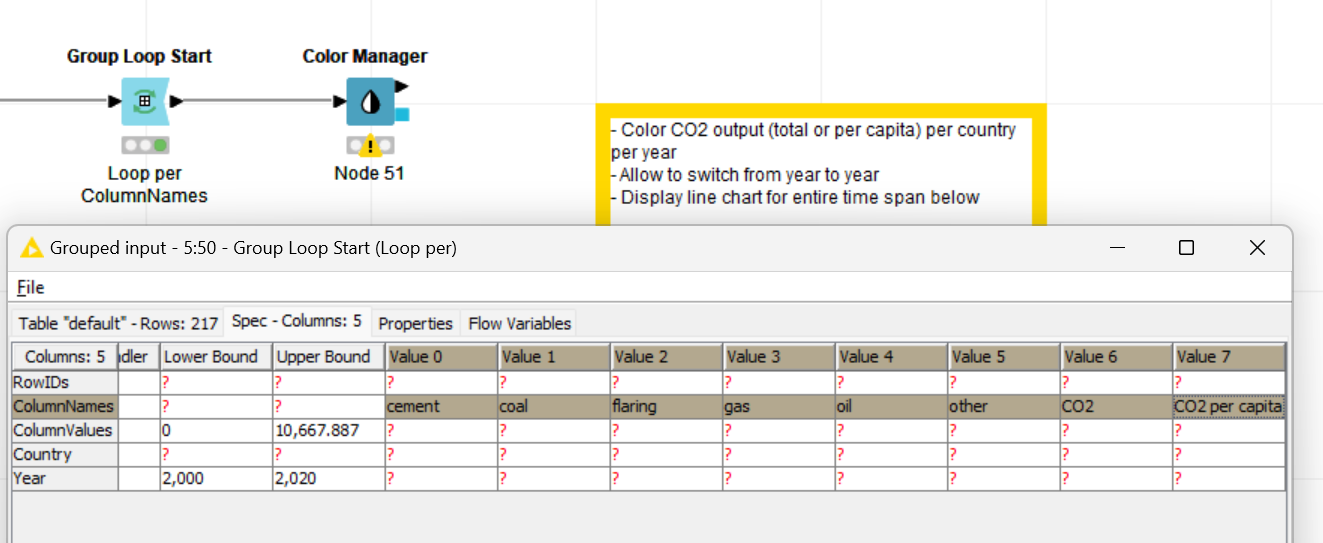1323x543 pixels.
Task: Open the Properties tab
Action: [415, 323]
